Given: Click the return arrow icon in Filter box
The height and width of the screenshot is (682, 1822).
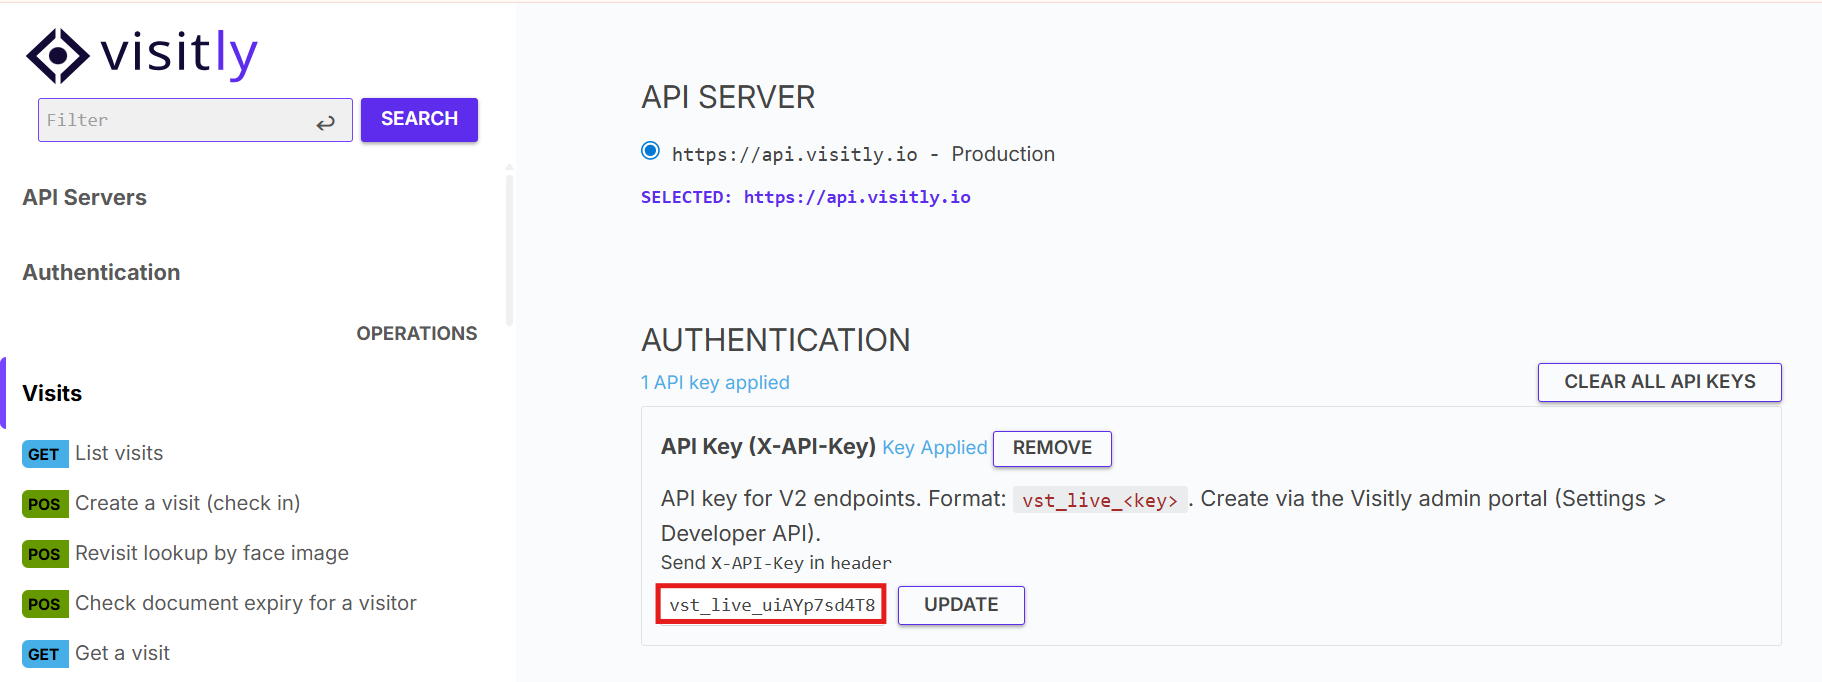Looking at the screenshot, I should pos(325,123).
